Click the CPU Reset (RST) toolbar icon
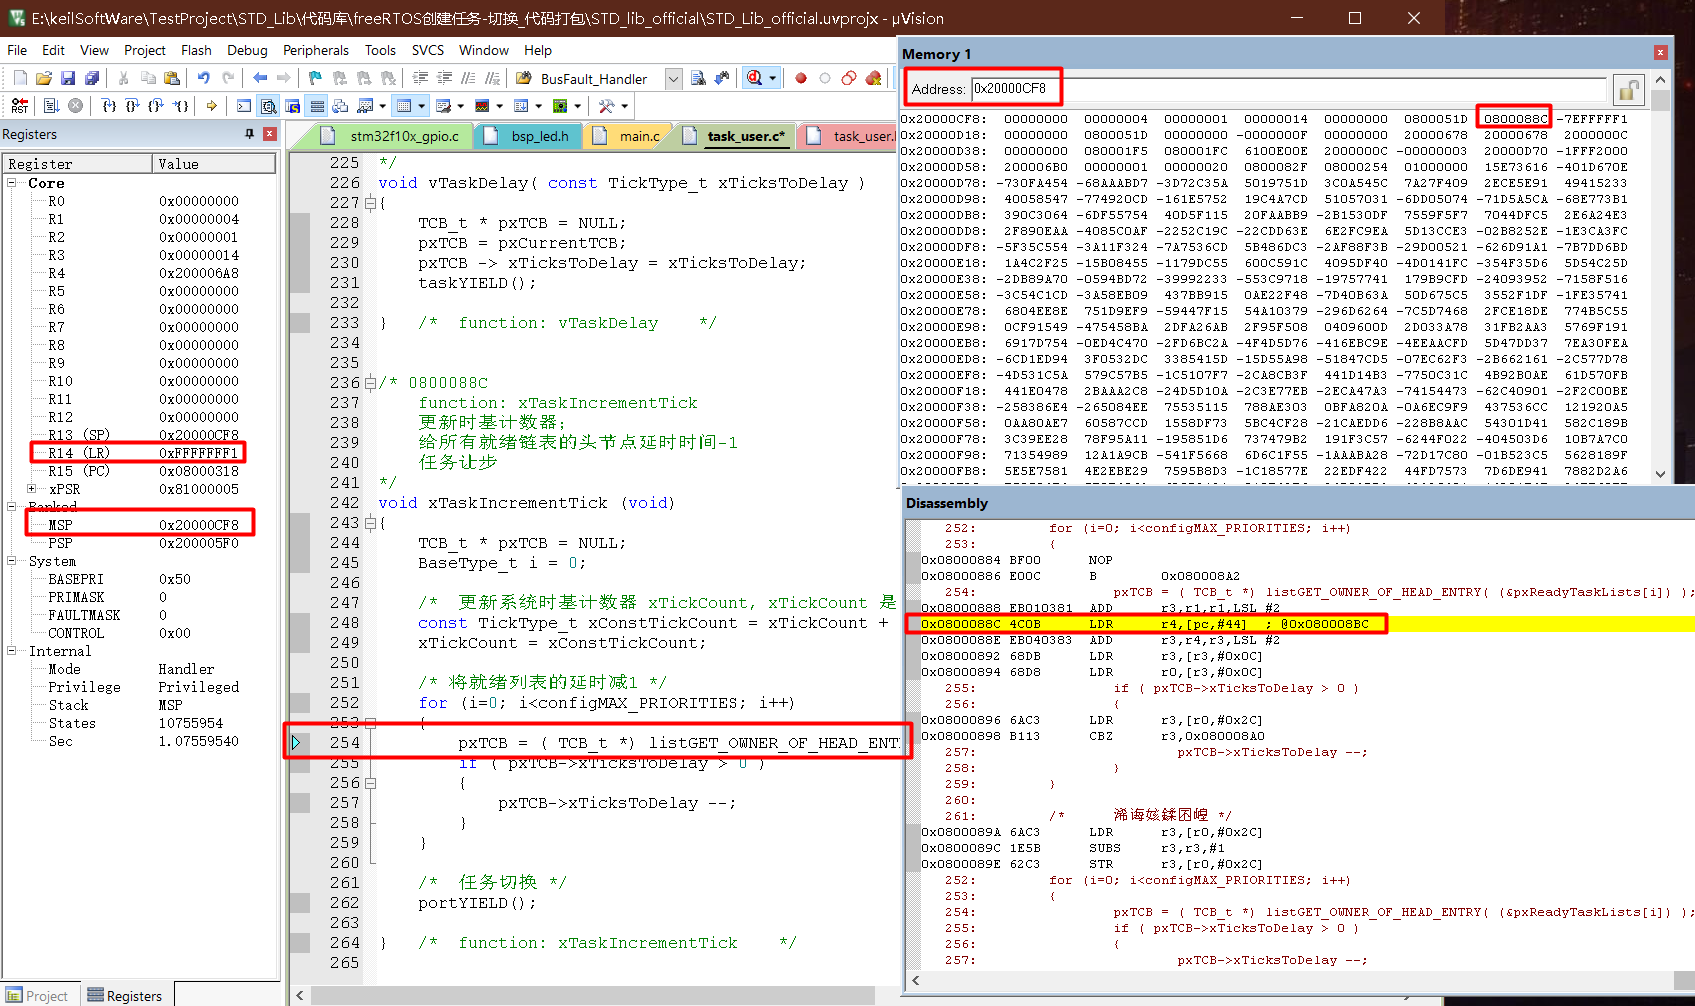 pos(19,106)
